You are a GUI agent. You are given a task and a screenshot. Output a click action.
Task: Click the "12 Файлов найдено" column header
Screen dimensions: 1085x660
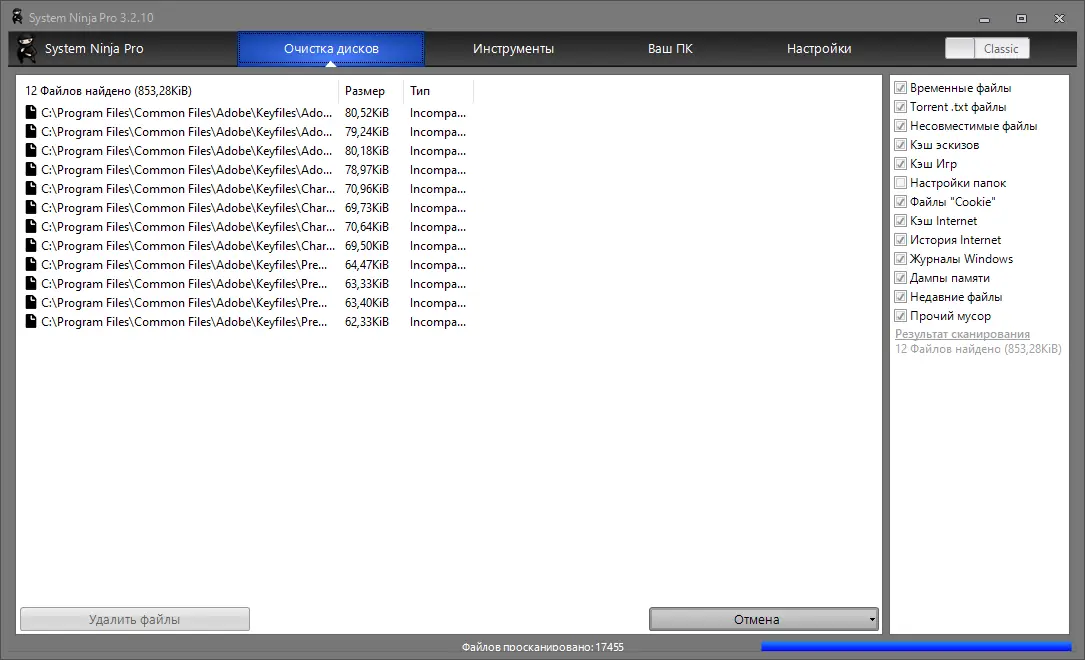179,91
